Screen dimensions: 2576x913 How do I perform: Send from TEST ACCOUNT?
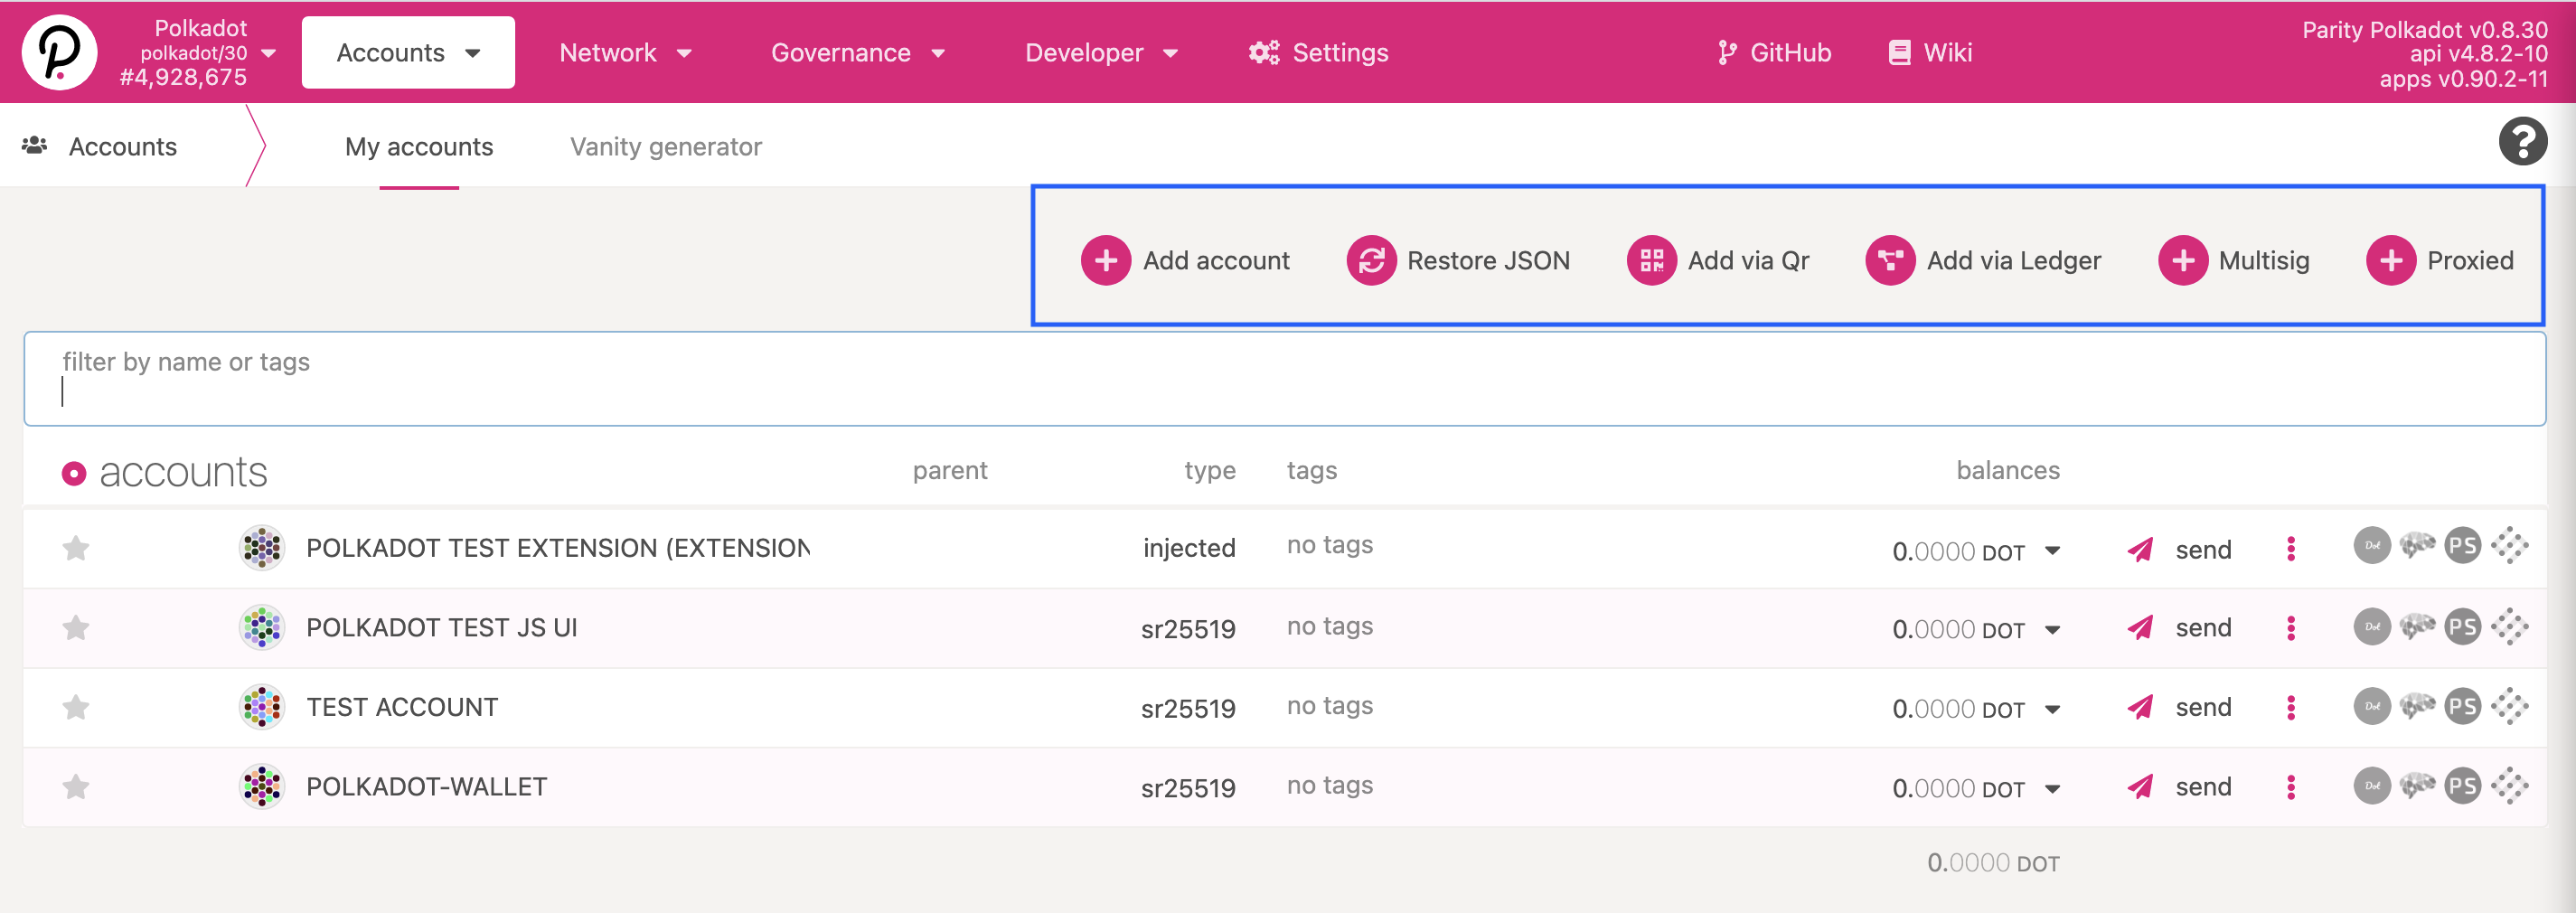pos(2179,708)
